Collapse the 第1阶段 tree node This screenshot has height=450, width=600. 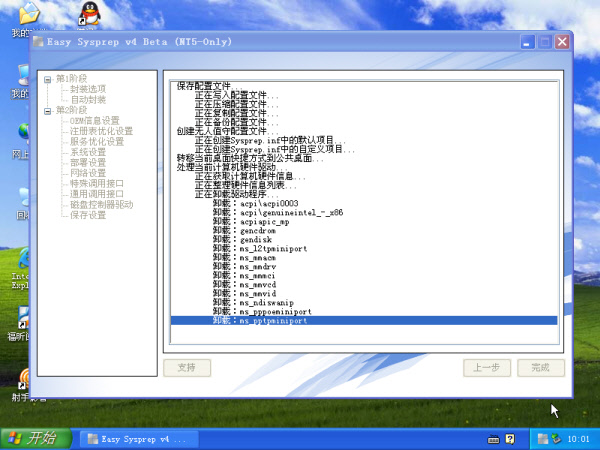coord(47,80)
